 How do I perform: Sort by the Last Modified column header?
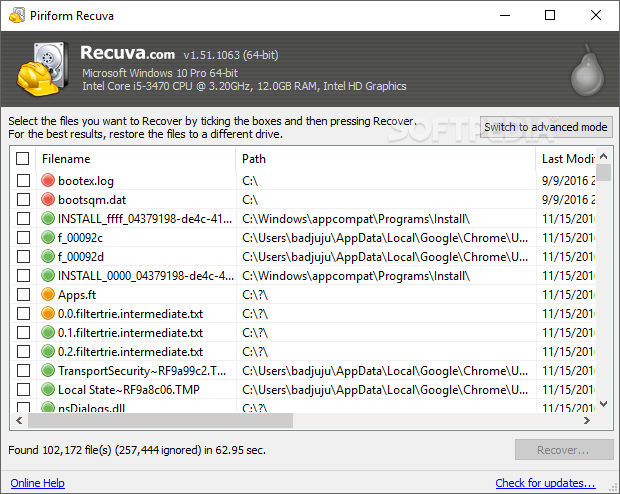coord(566,159)
